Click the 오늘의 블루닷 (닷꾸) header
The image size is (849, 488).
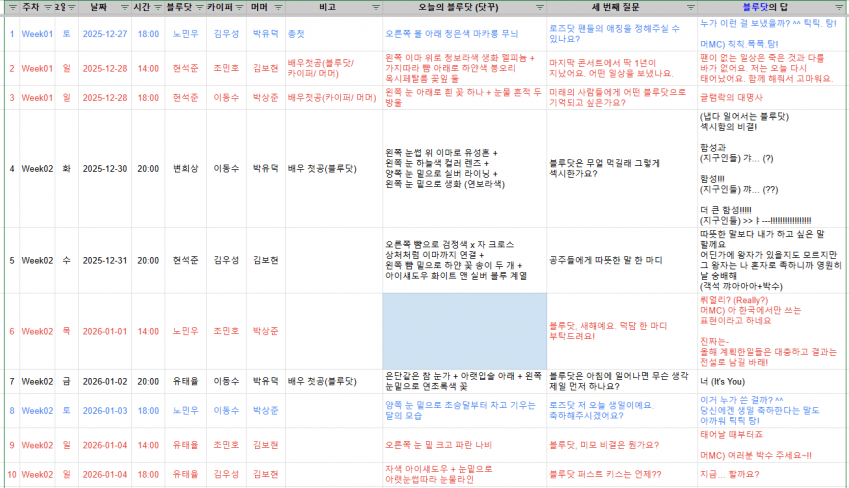tap(459, 8)
